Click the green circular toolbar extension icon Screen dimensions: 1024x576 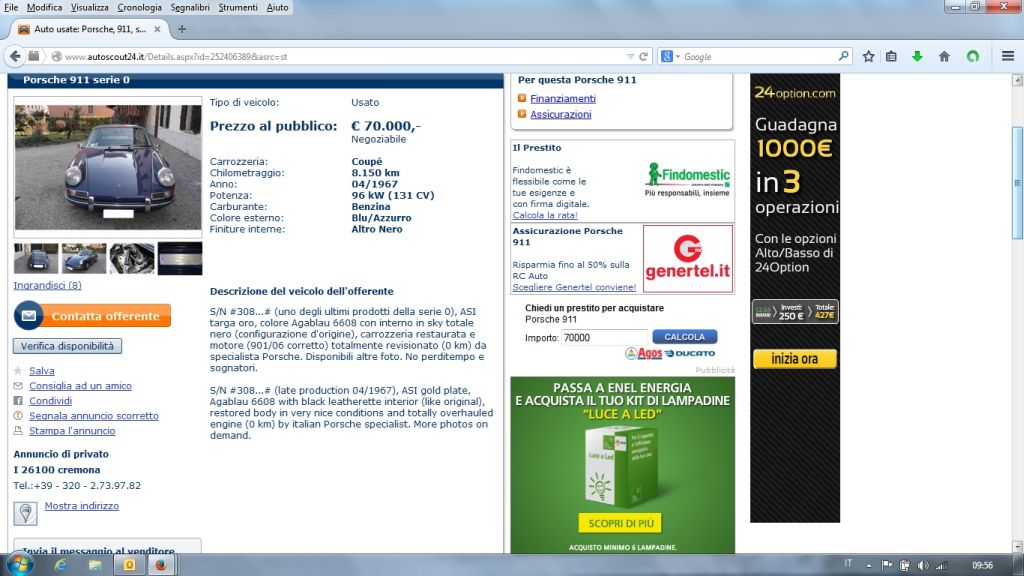click(973, 57)
